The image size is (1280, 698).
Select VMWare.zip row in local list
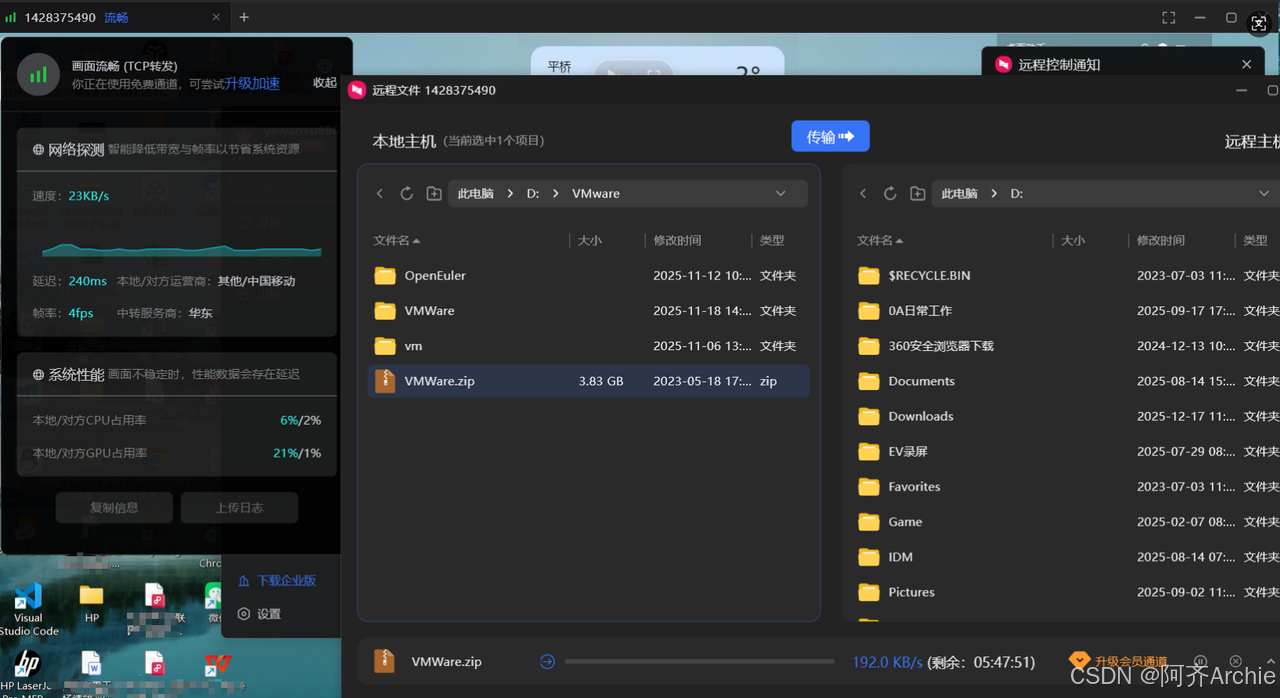pyautogui.click(x=588, y=381)
